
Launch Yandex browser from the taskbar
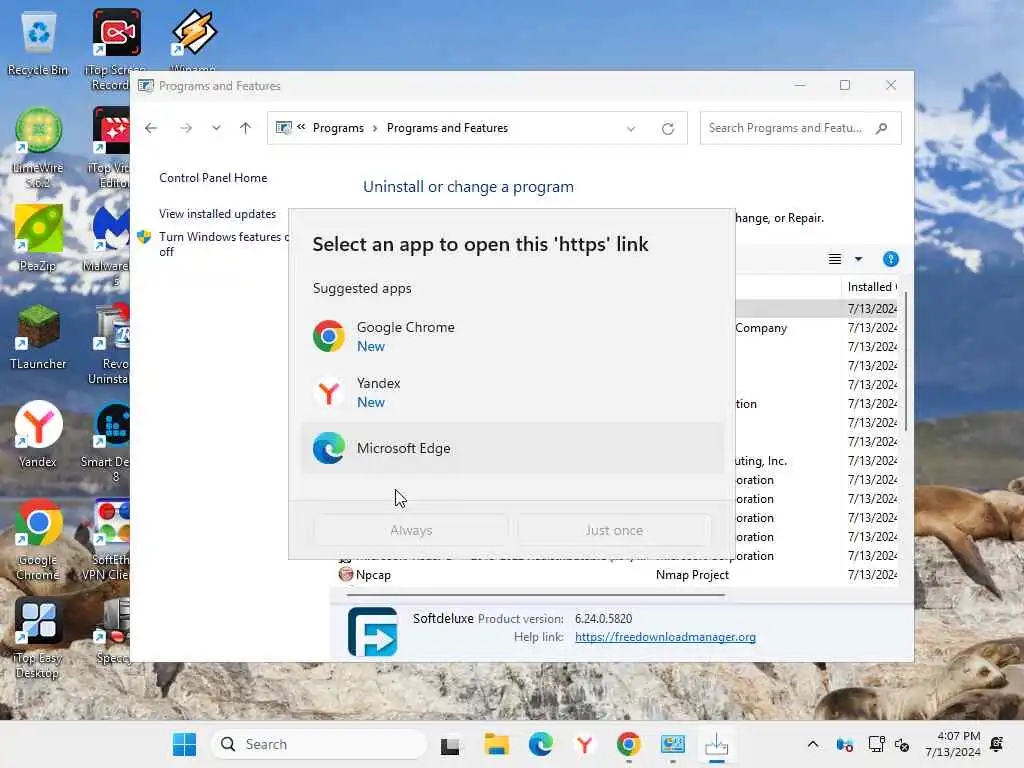click(x=584, y=744)
